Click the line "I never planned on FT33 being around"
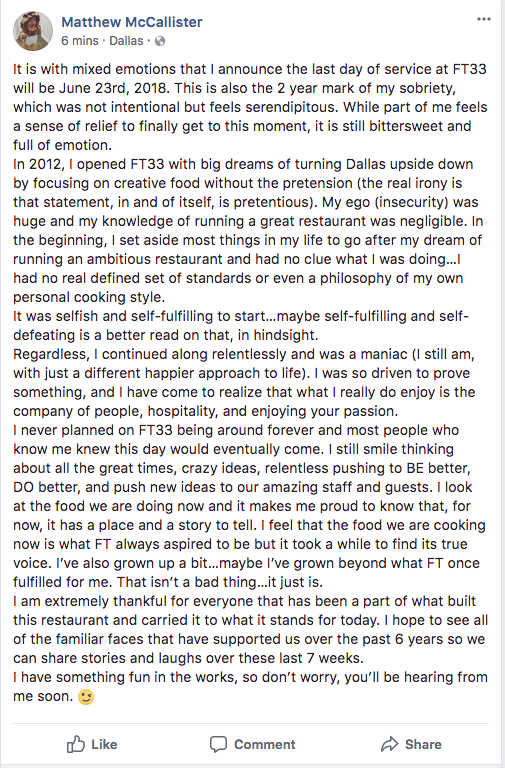505x768 pixels. [236, 431]
